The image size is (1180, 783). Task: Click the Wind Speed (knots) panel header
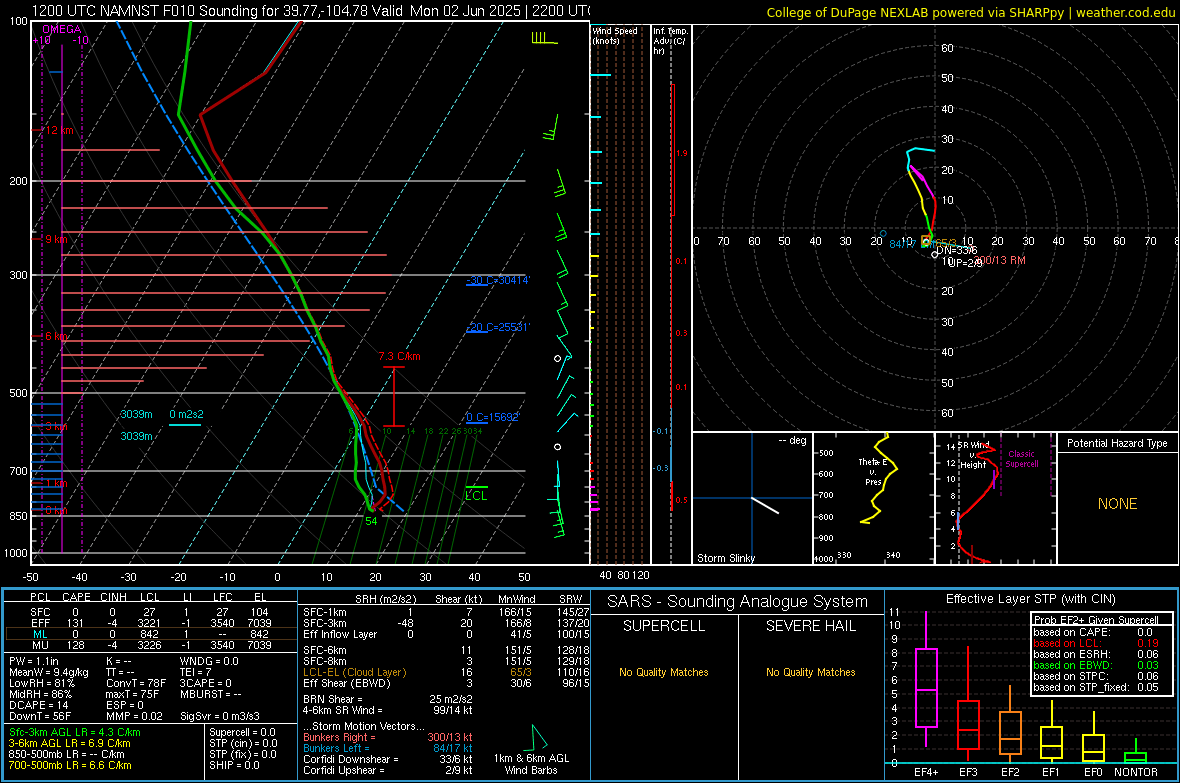(615, 35)
